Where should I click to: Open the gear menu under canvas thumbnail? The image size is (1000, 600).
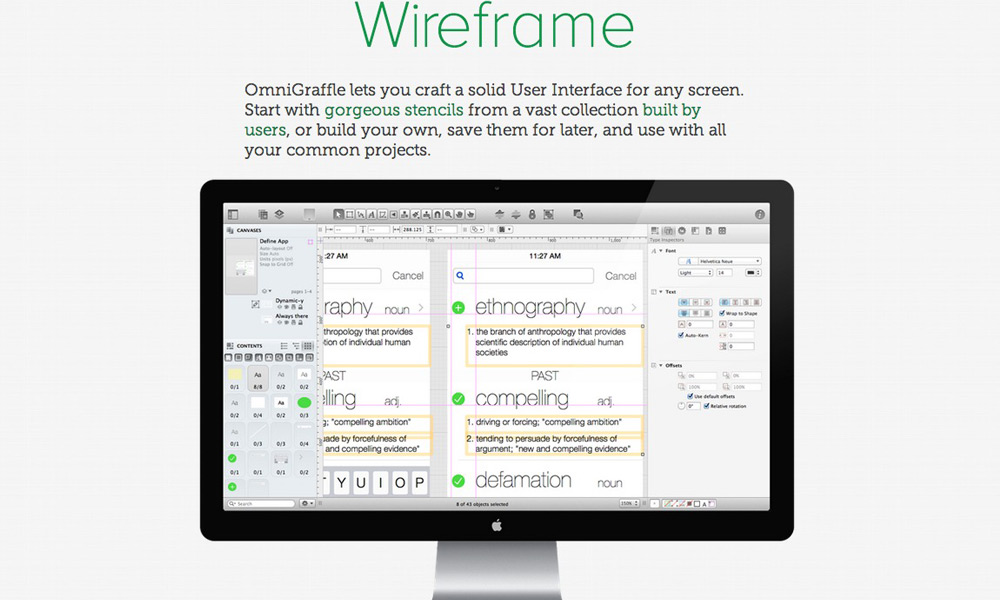(267, 291)
